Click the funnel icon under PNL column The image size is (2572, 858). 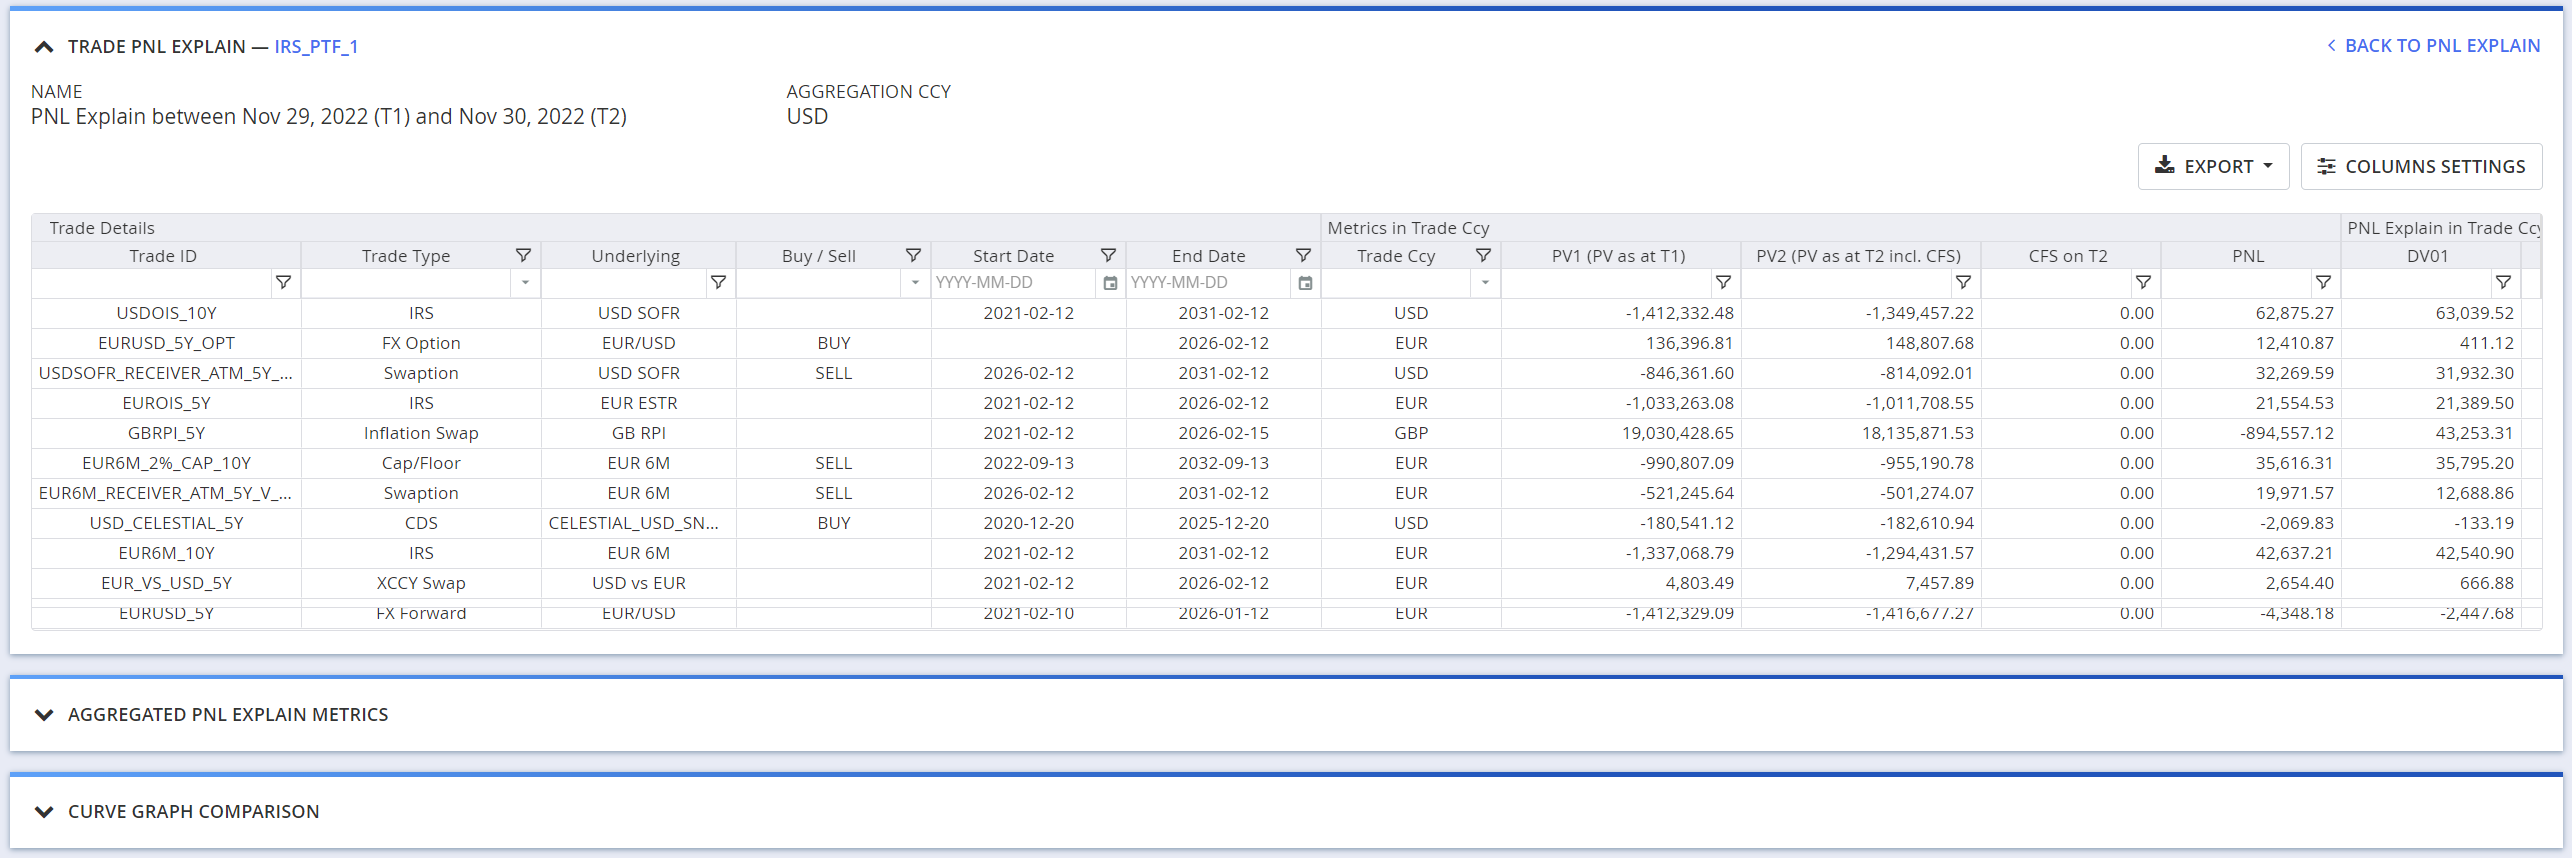tap(2323, 283)
